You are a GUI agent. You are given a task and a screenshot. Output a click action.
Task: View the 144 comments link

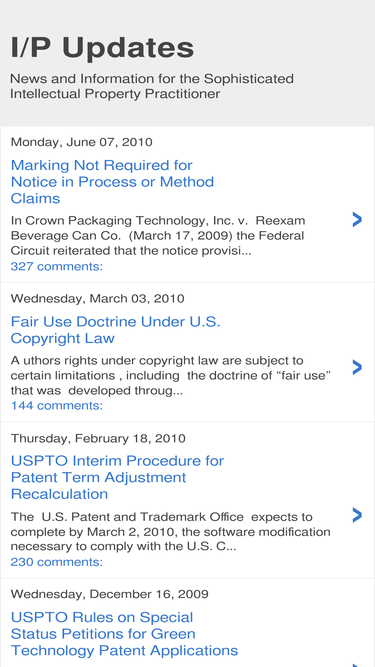click(x=57, y=405)
